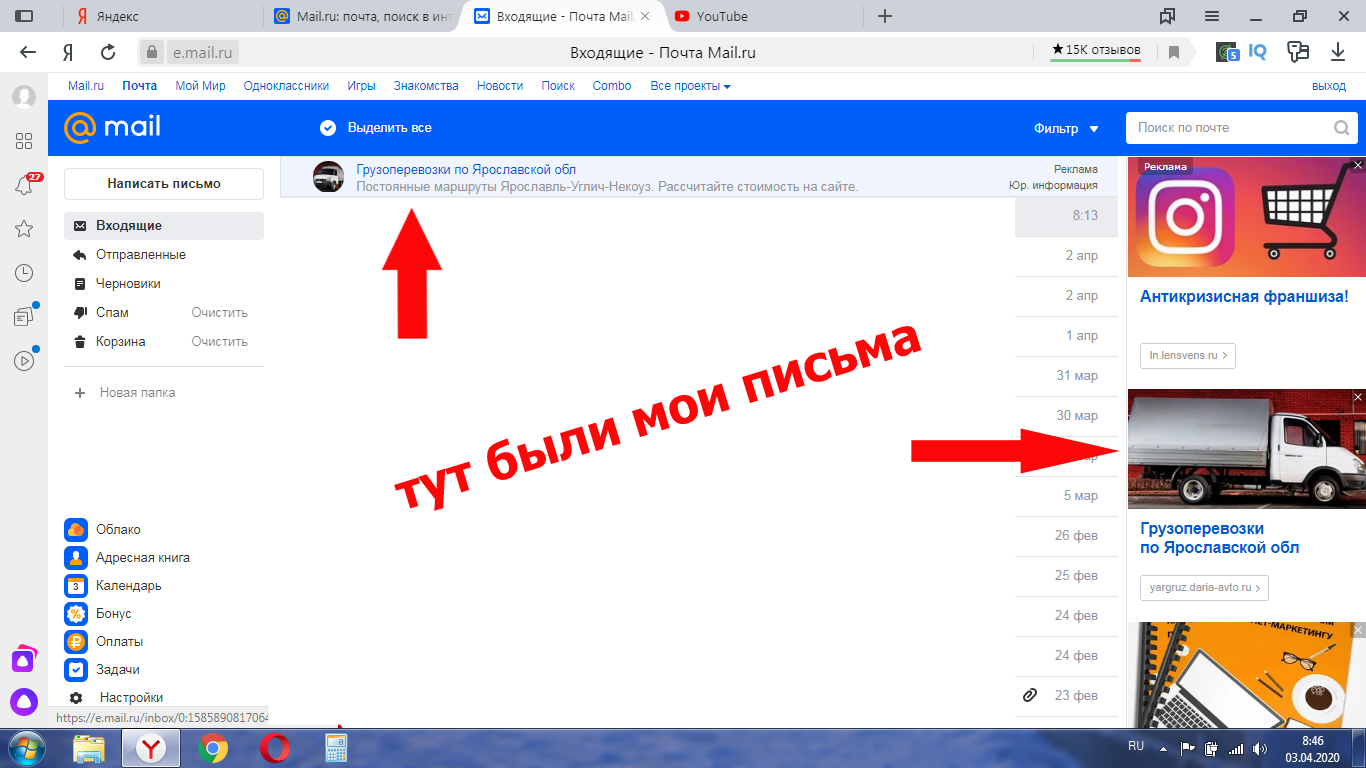
Task: Switch to the YouTube browser tab
Action: click(722, 16)
